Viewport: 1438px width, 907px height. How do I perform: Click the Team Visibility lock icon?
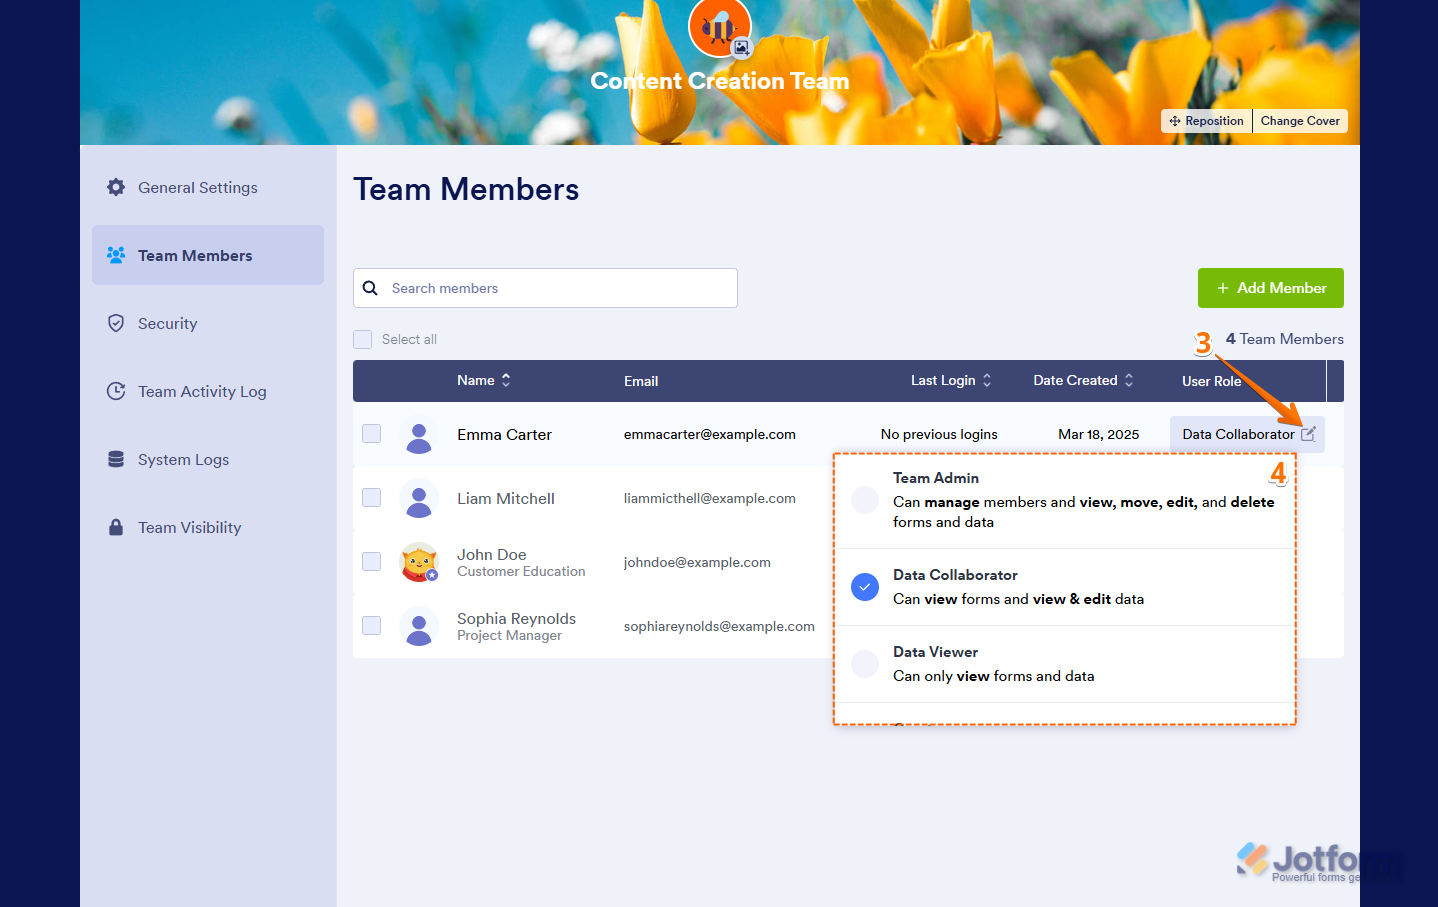pyautogui.click(x=117, y=527)
